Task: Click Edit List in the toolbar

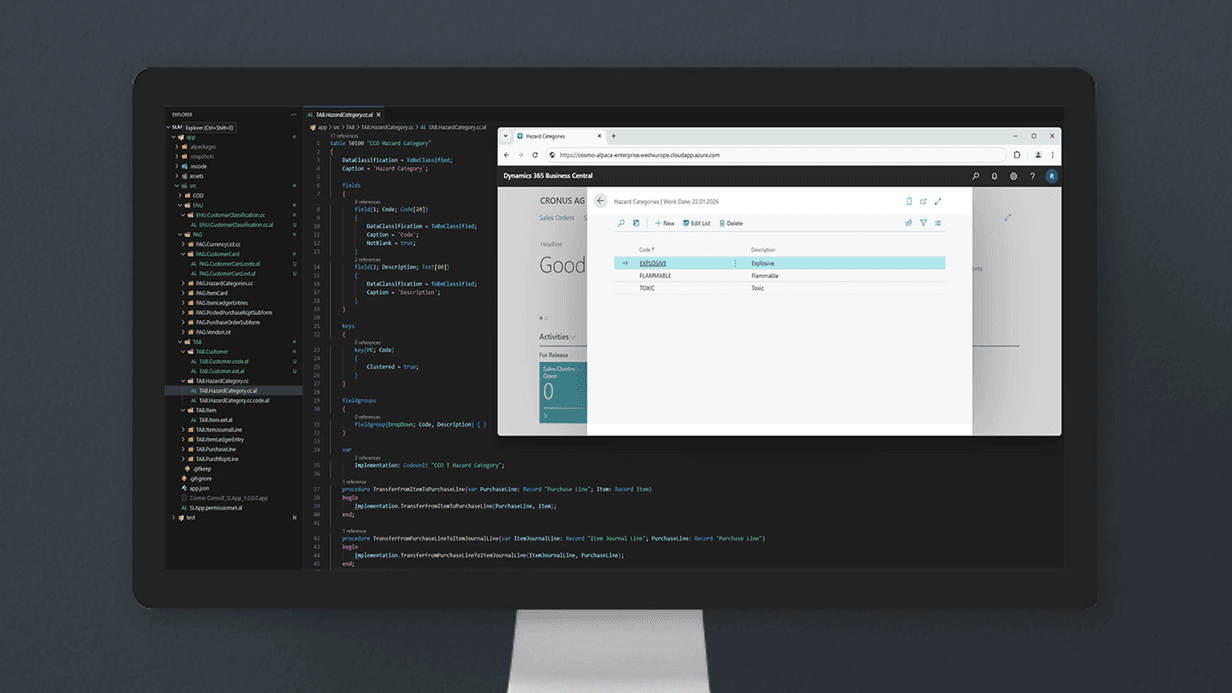Action: (x=697, y=223)
